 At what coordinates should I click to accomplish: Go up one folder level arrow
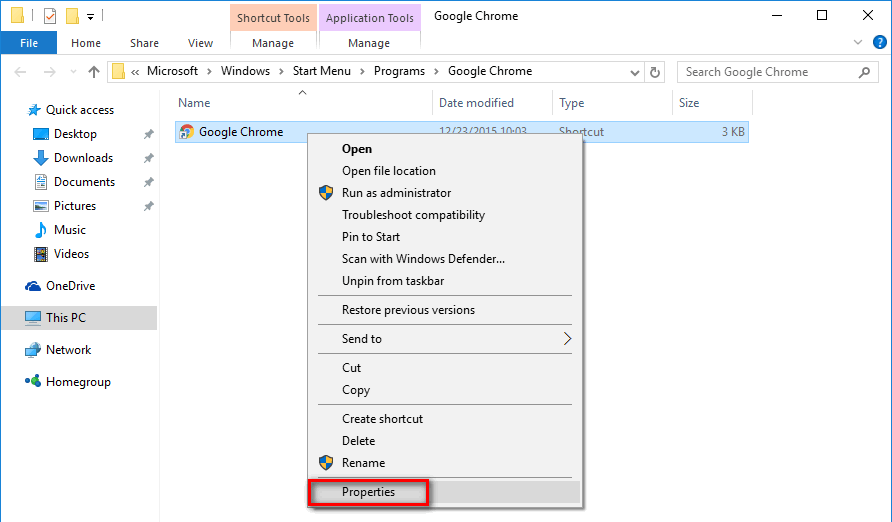tap(94, 72)
